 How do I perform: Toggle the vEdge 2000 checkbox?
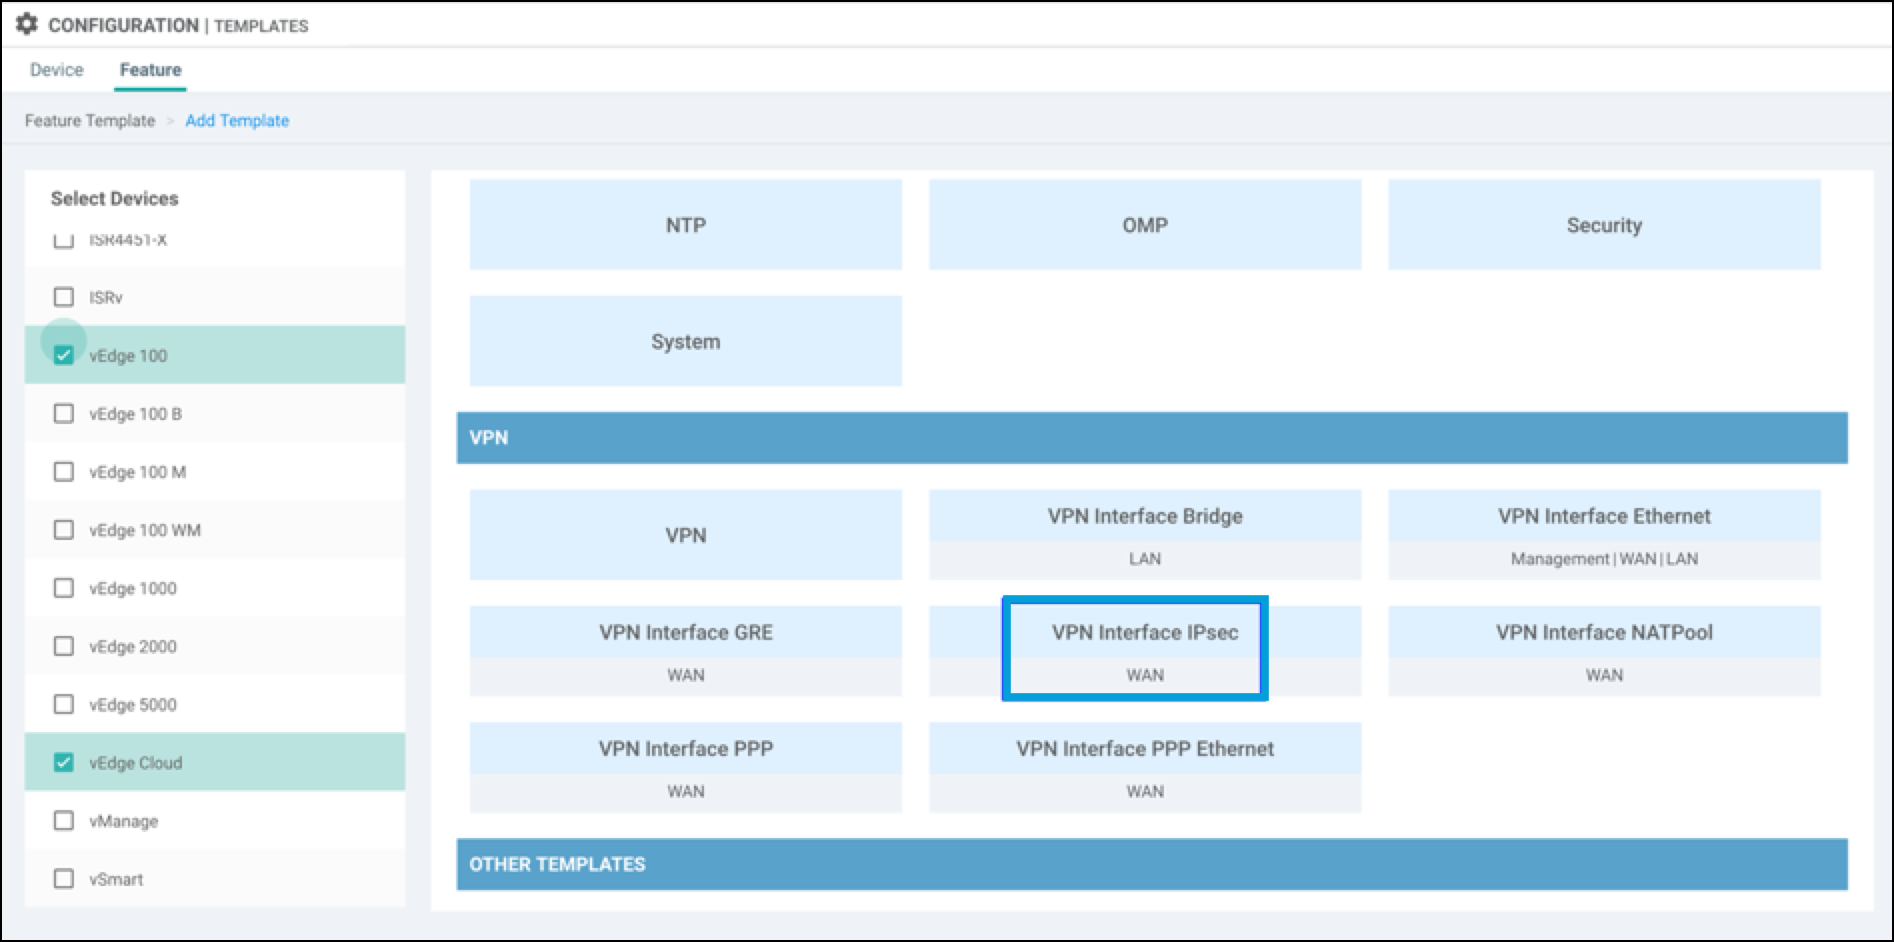64,646
